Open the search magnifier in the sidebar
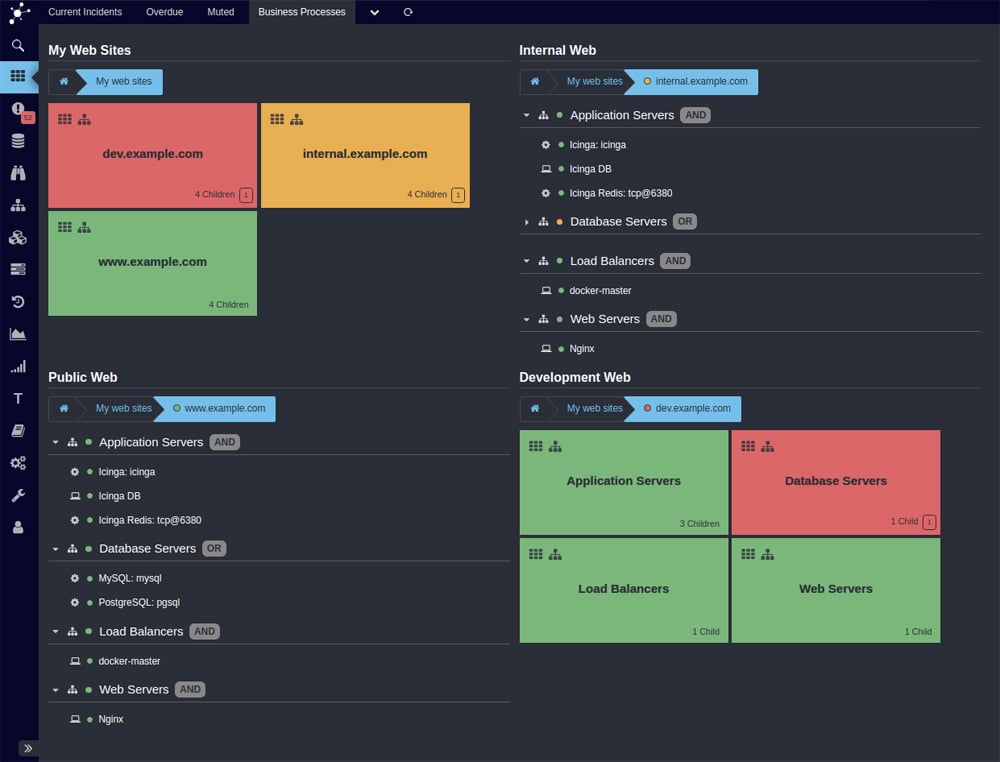Image resolution: width=1000 pixels, height=762 pixels. pos(18,45)
